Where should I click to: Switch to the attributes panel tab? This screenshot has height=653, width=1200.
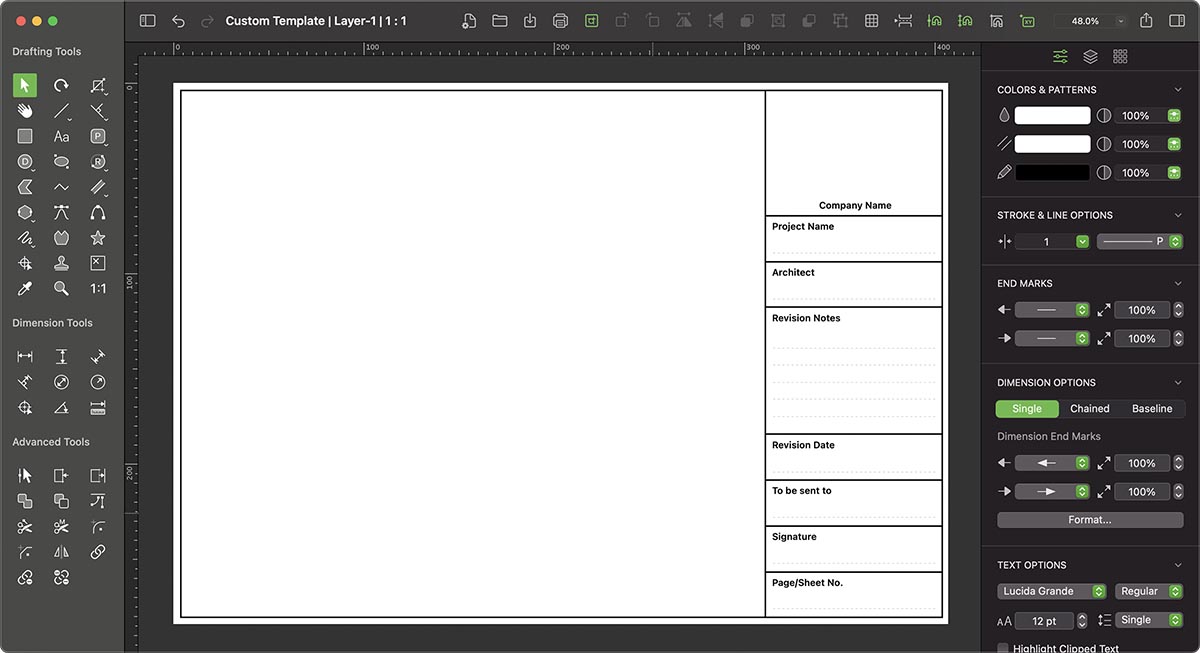pos(1060,56)
